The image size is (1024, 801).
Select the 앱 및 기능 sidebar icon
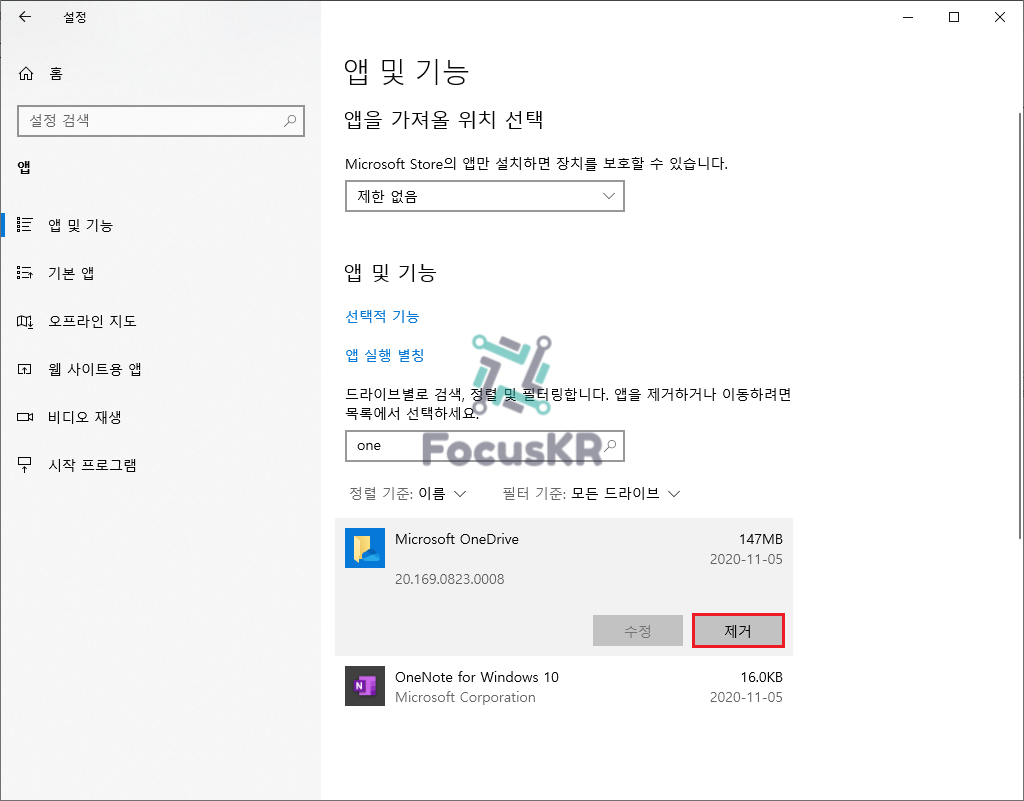coord(25,225)
